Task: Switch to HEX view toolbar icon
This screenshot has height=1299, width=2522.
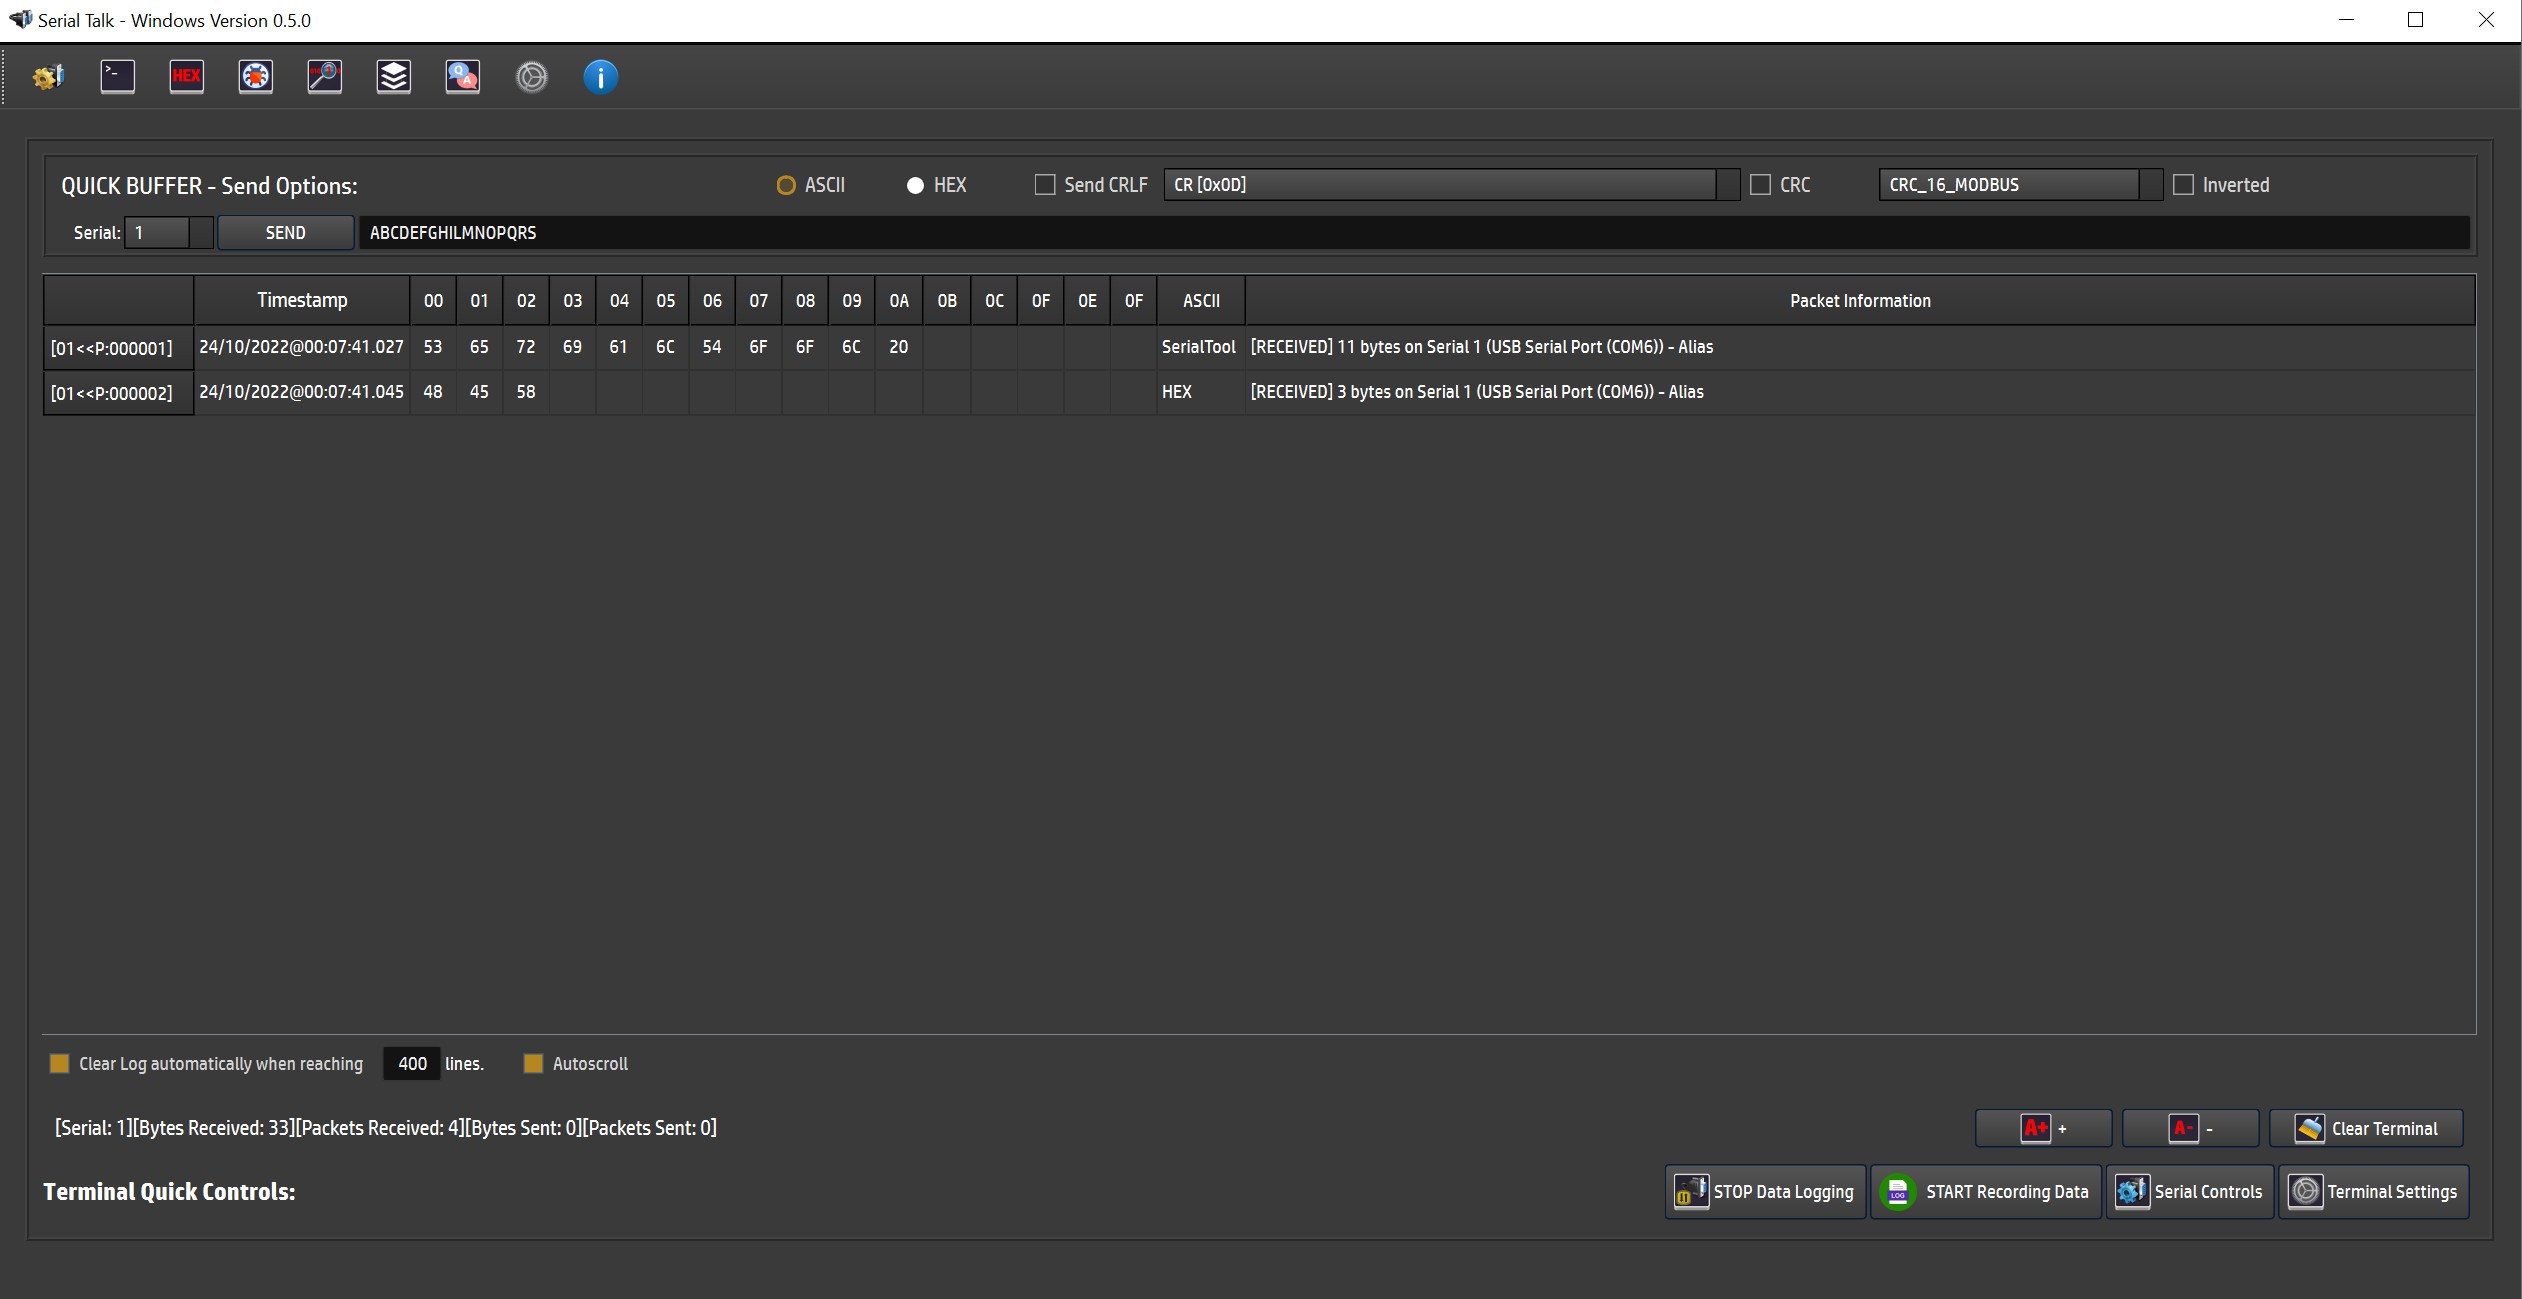Action: click(187, 77)
